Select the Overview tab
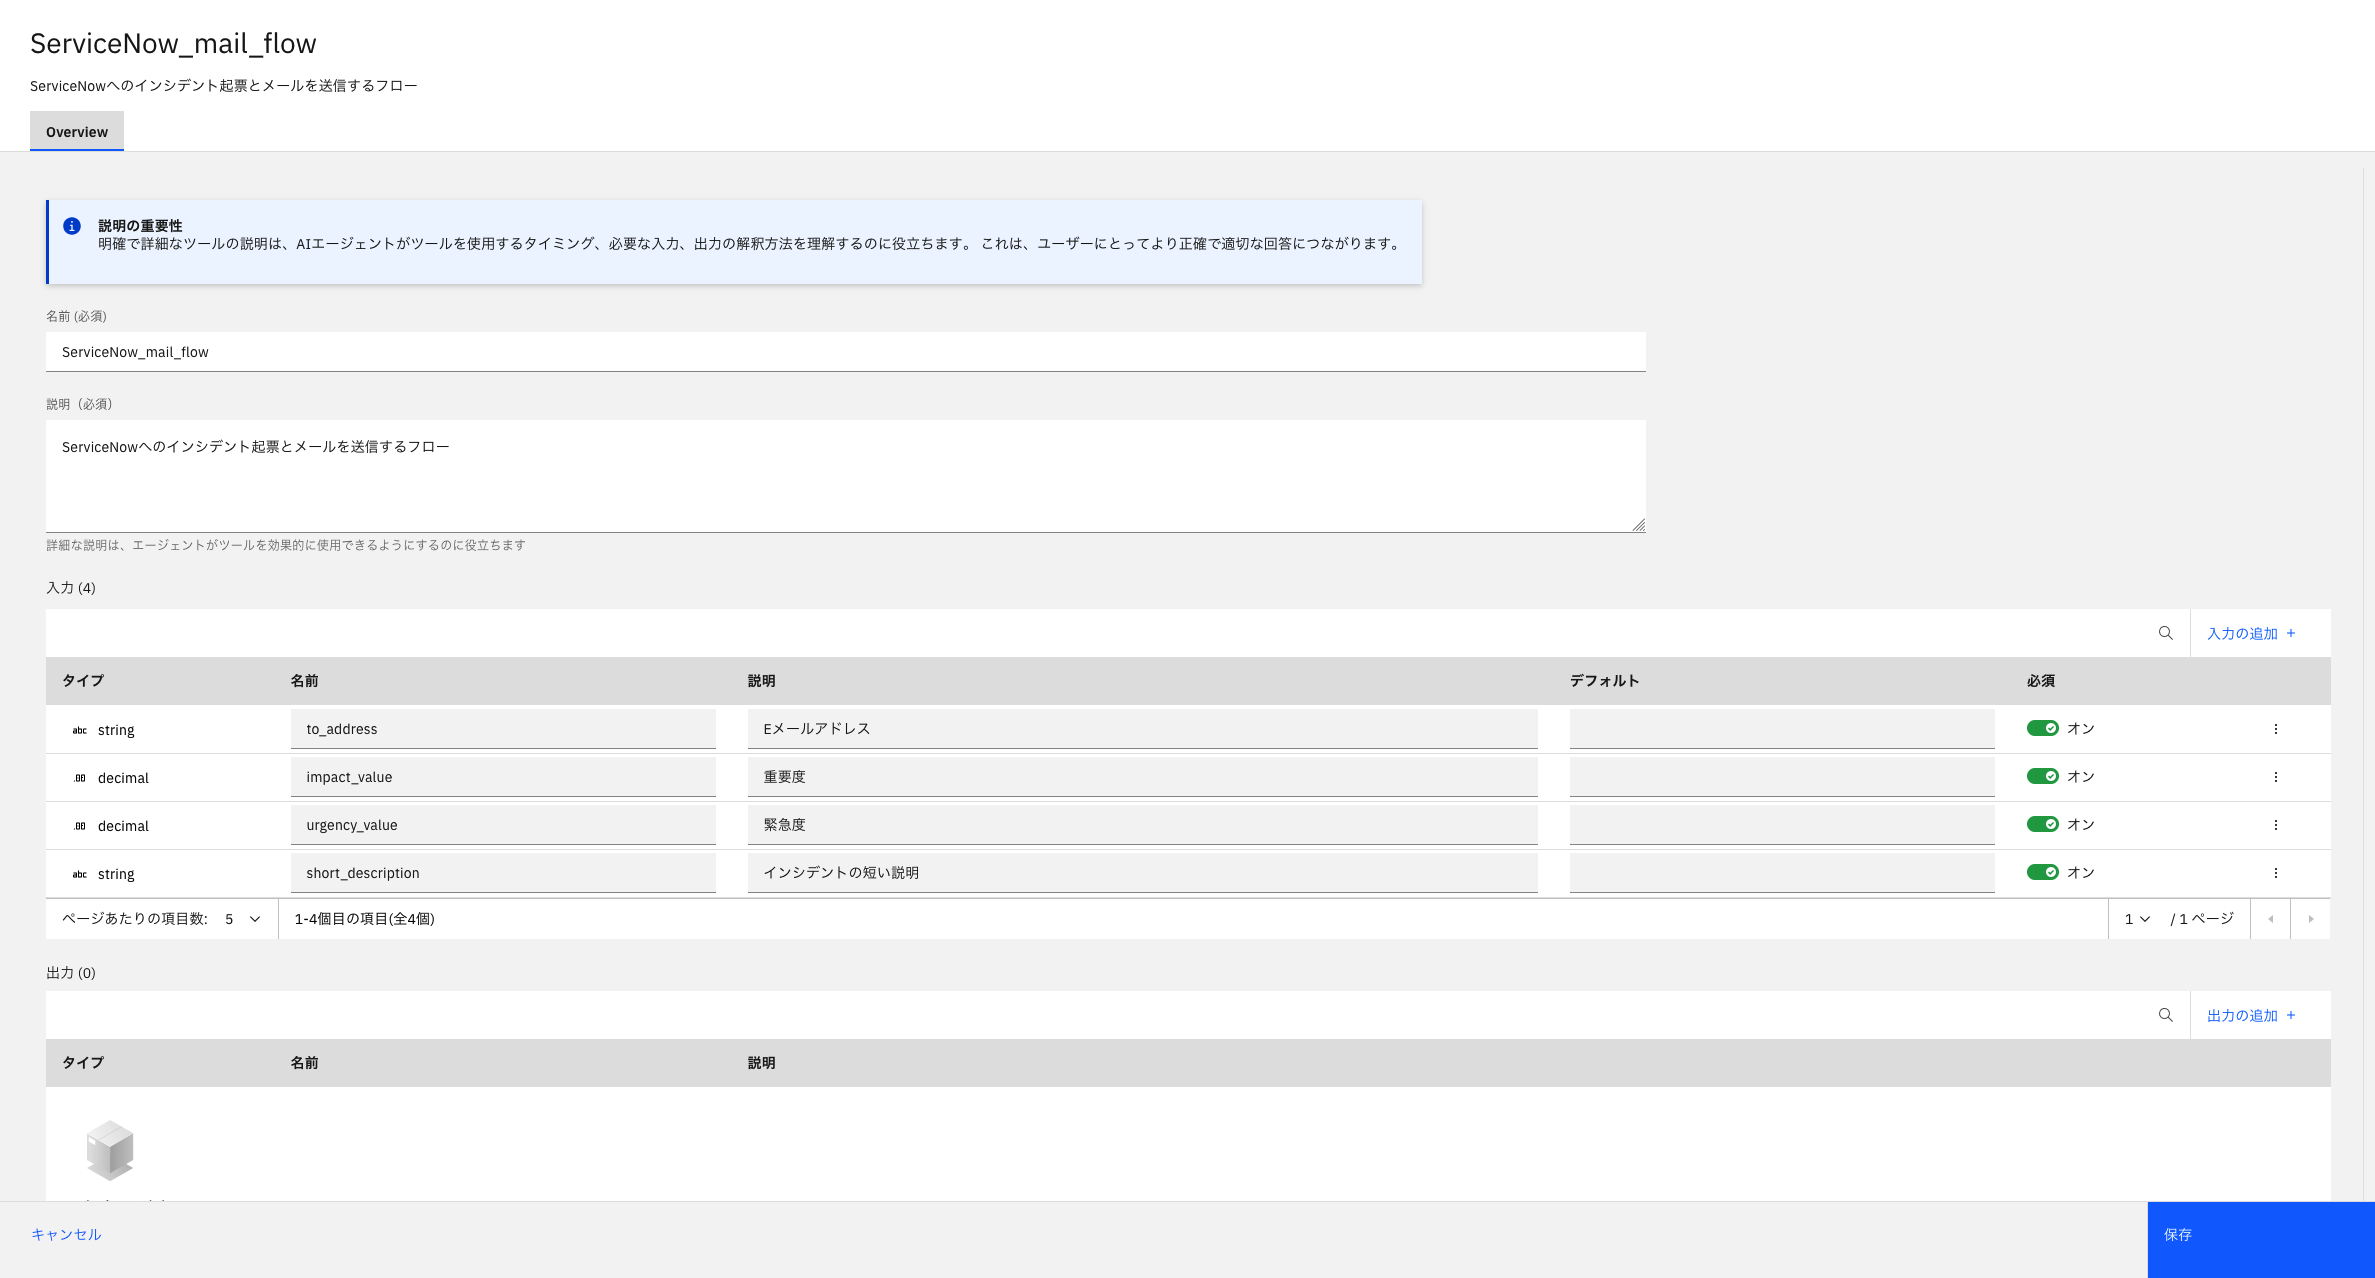This screenshot has width=2375, height=1278. tap(77, 132)
